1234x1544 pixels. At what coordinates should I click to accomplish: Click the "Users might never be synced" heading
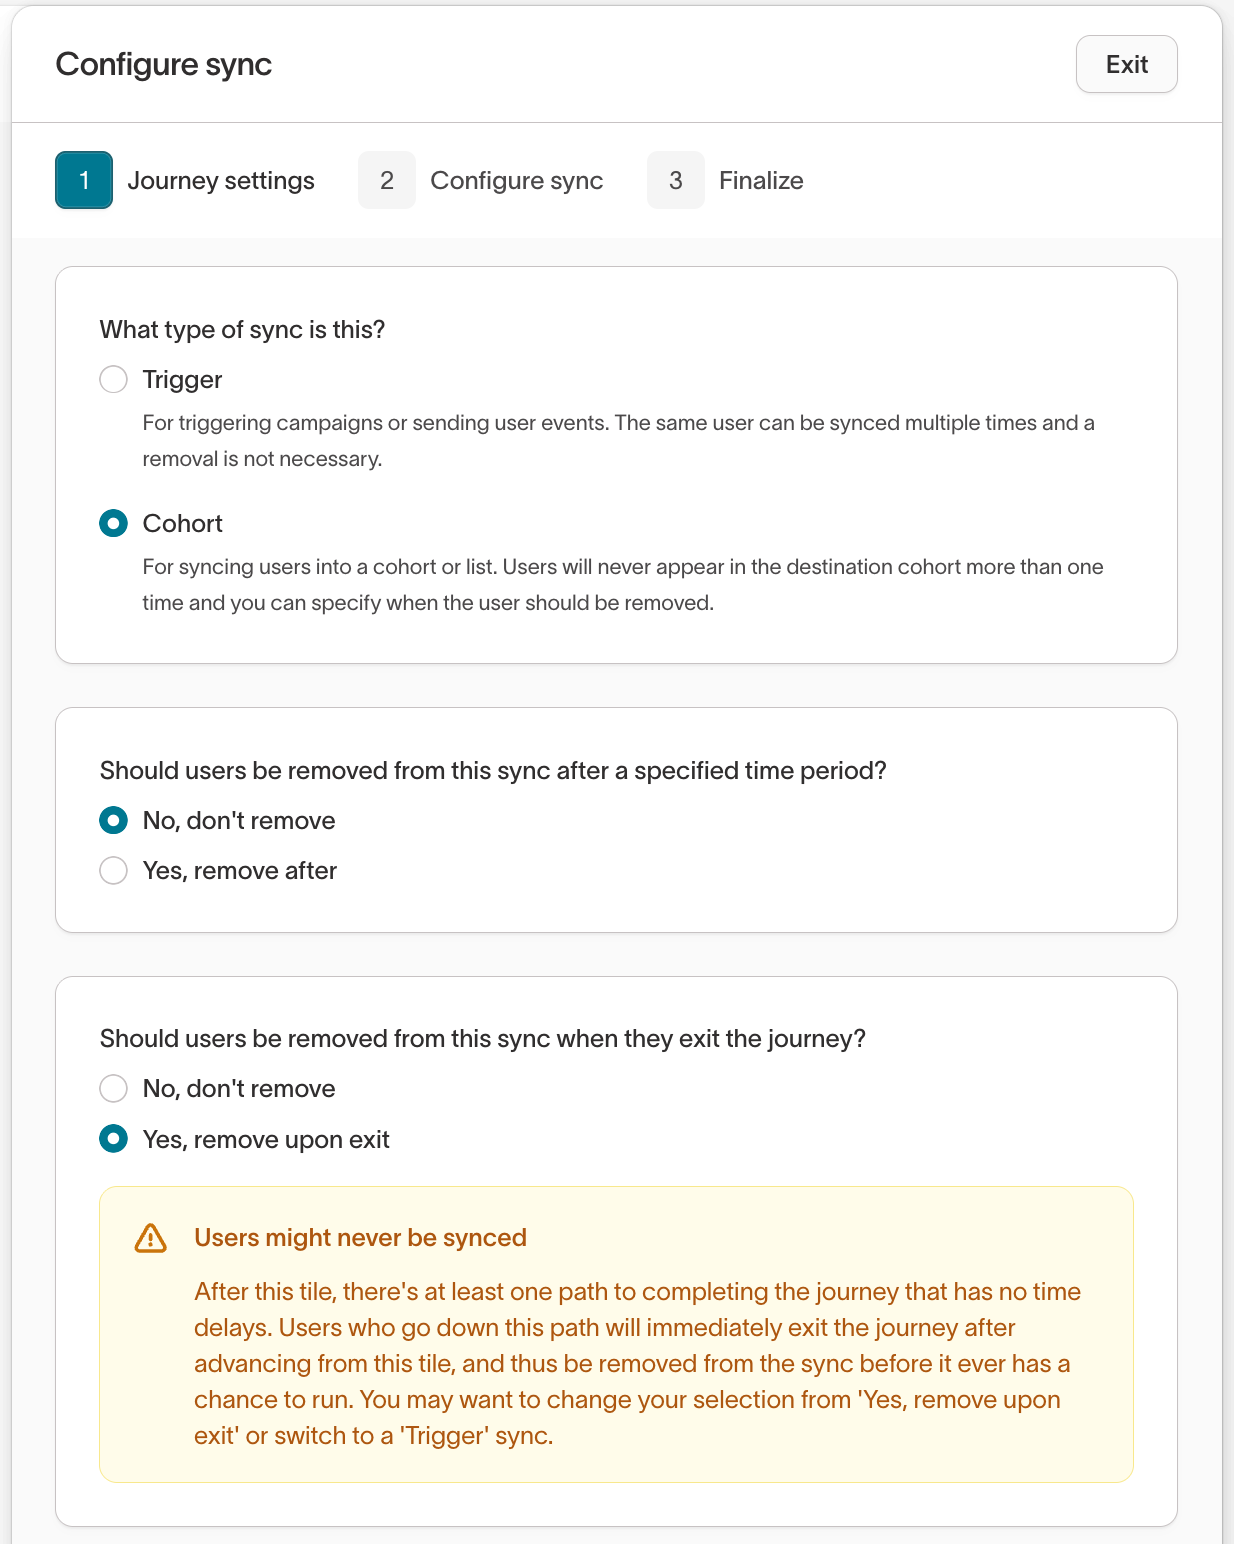pyautogui.click(x=360, y=1238)
